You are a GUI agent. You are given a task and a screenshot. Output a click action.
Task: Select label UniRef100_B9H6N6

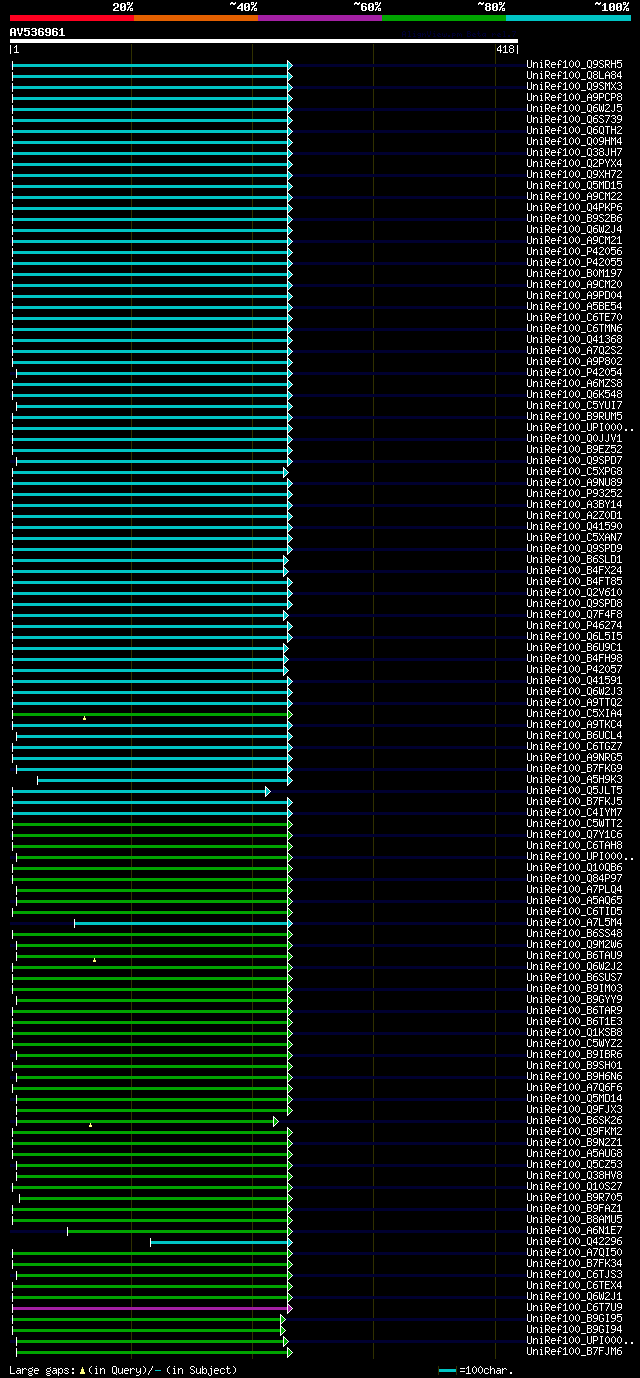[x=574, y=1076]
